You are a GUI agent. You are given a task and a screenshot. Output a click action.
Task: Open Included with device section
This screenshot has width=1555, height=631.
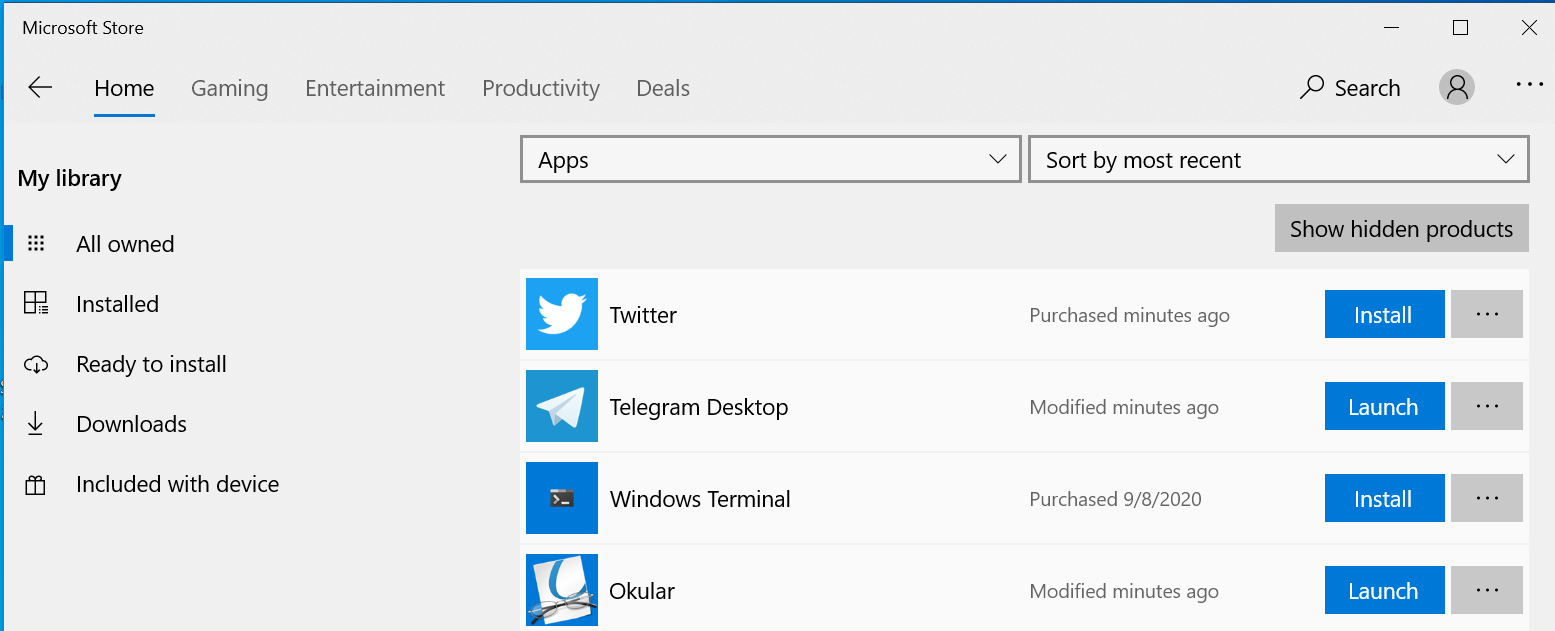pyautogui.click(x=177, y=484)
